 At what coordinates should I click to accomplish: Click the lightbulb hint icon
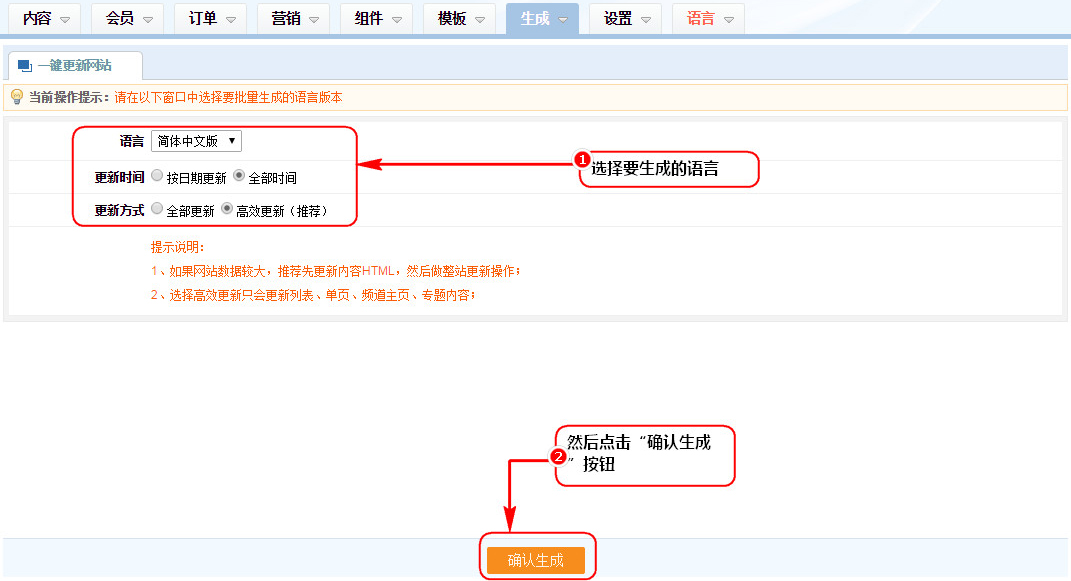pyautogui.click(x=16, y=97)
